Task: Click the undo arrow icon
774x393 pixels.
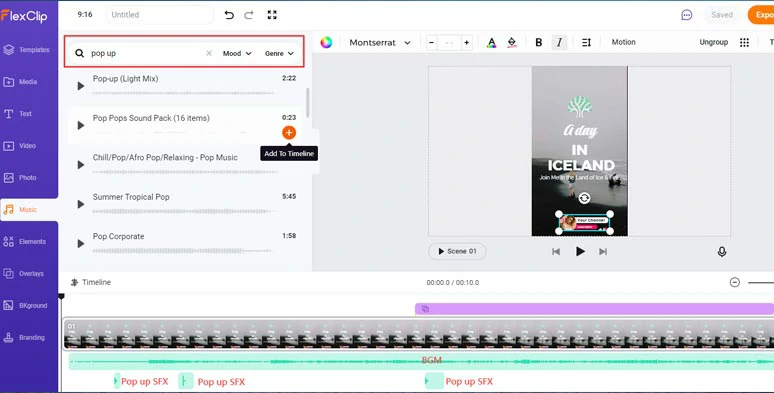Action: tap(229, 15)
